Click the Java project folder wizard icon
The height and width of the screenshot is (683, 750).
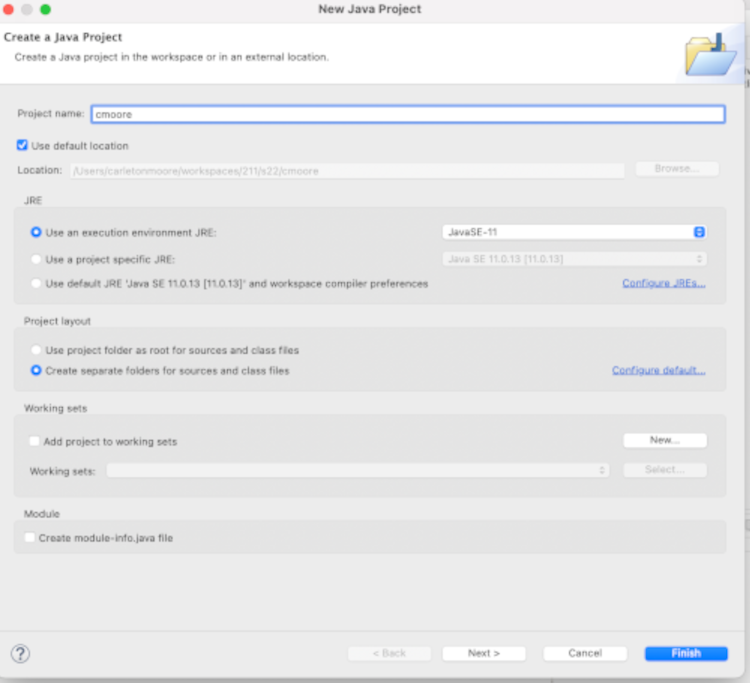[710, 55]
